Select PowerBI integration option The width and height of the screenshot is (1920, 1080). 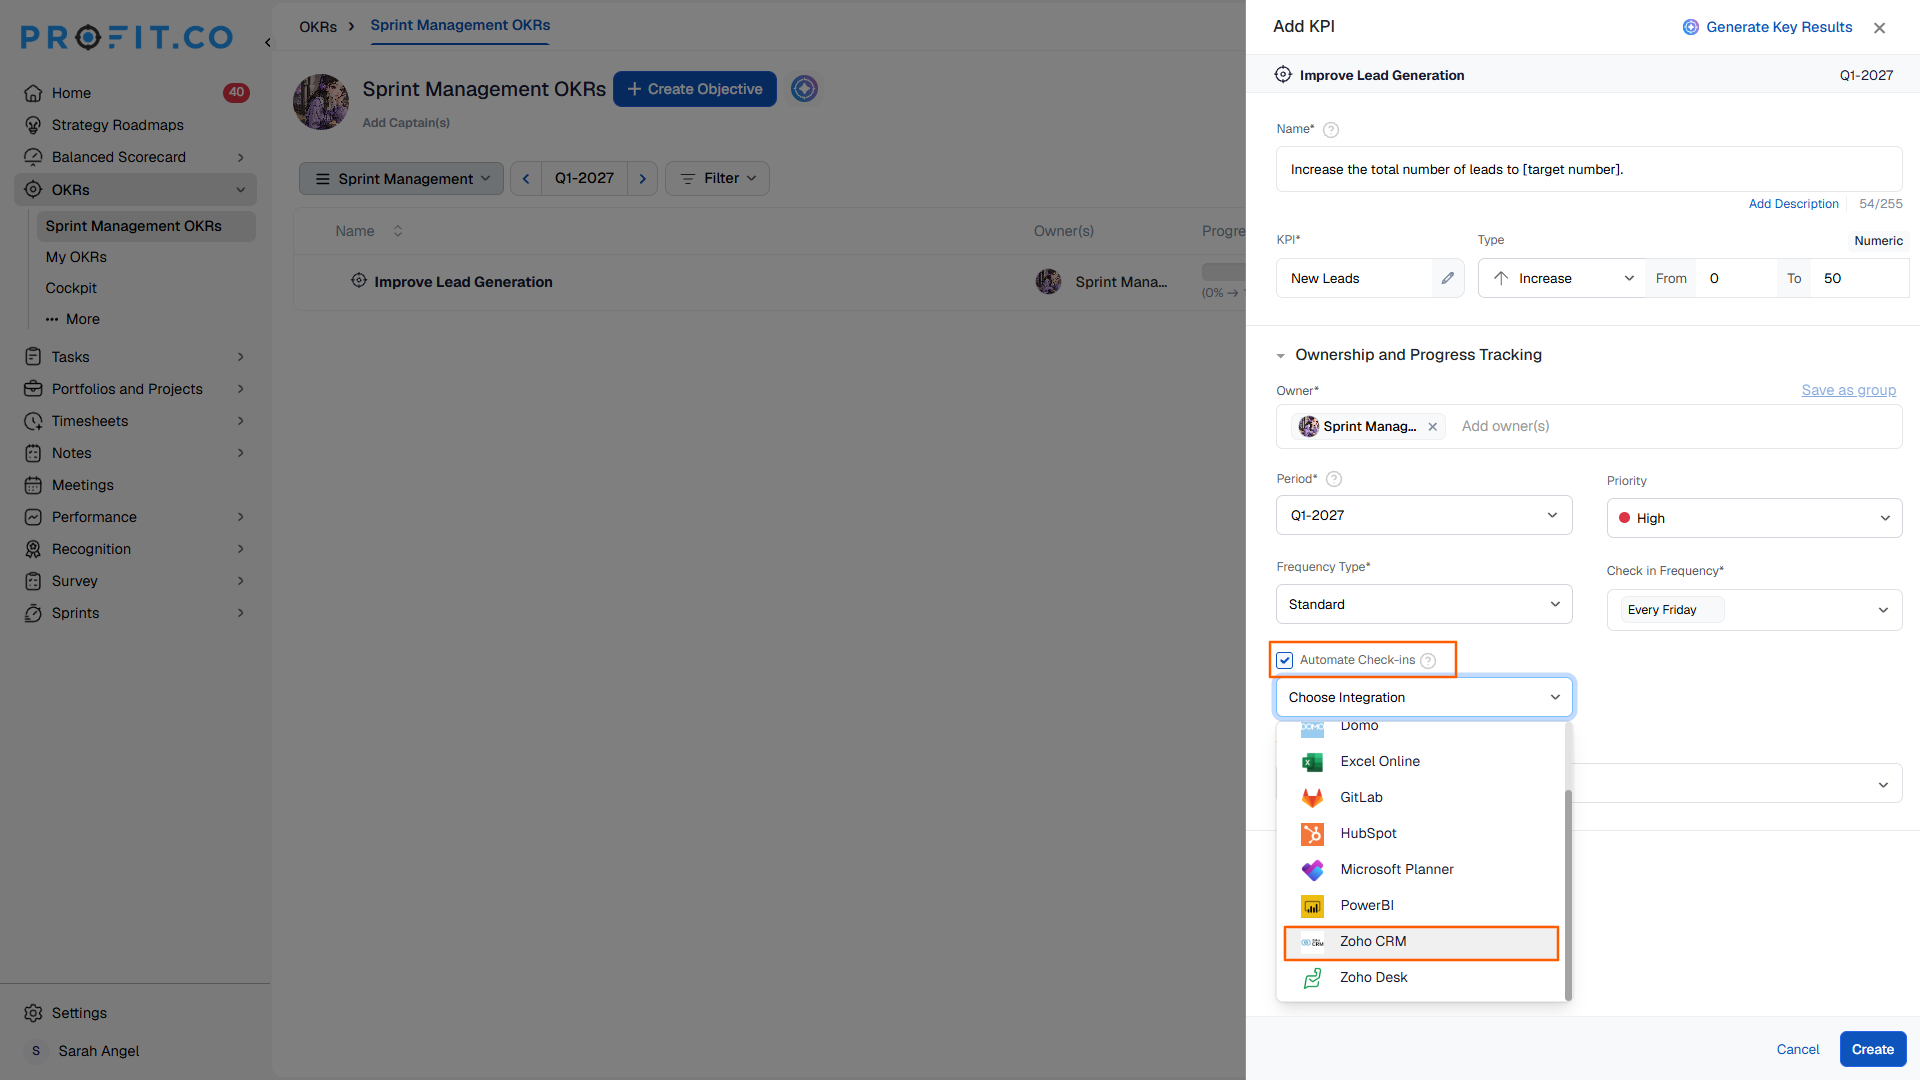click(1421, 906)
